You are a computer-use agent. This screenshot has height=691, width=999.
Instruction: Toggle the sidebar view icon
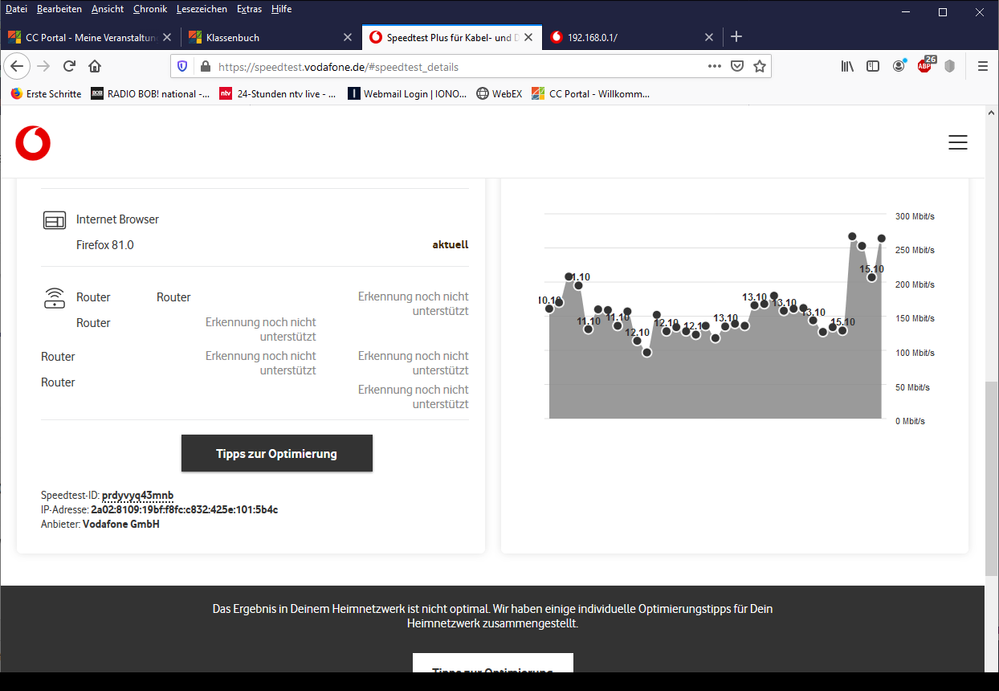point(873,66)
